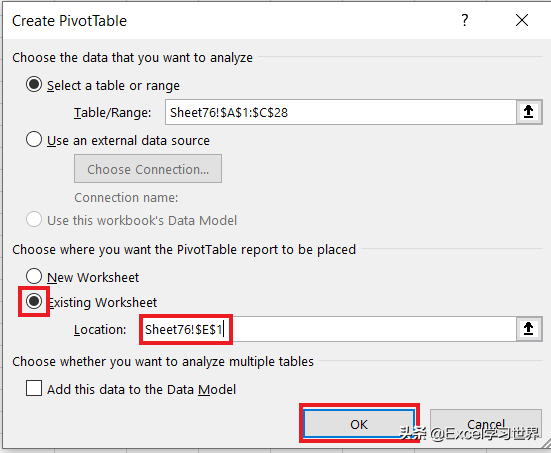
Task: Click the Table/Range: label
Action: pos(112,112)
